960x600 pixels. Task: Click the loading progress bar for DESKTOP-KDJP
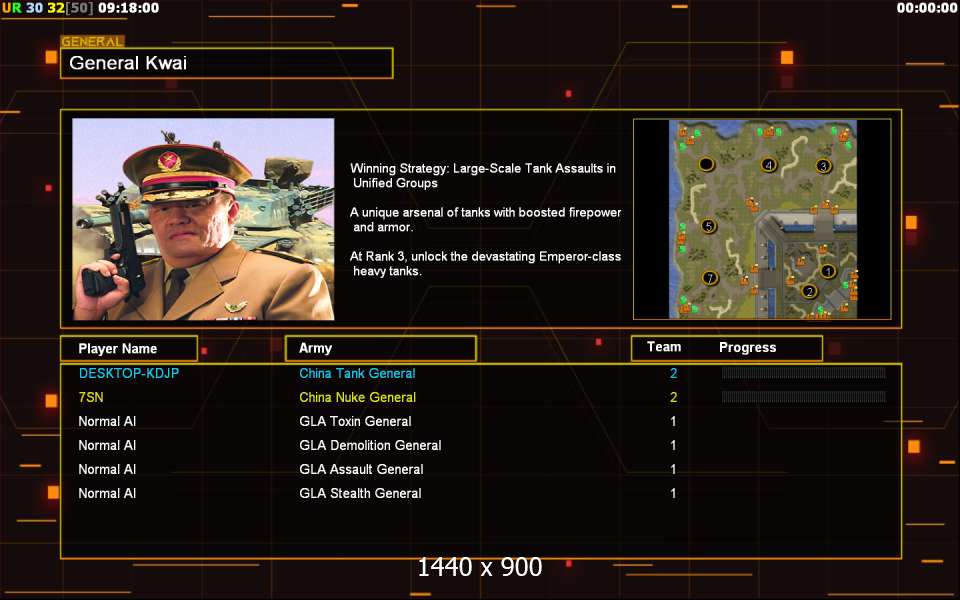[803, 373]
